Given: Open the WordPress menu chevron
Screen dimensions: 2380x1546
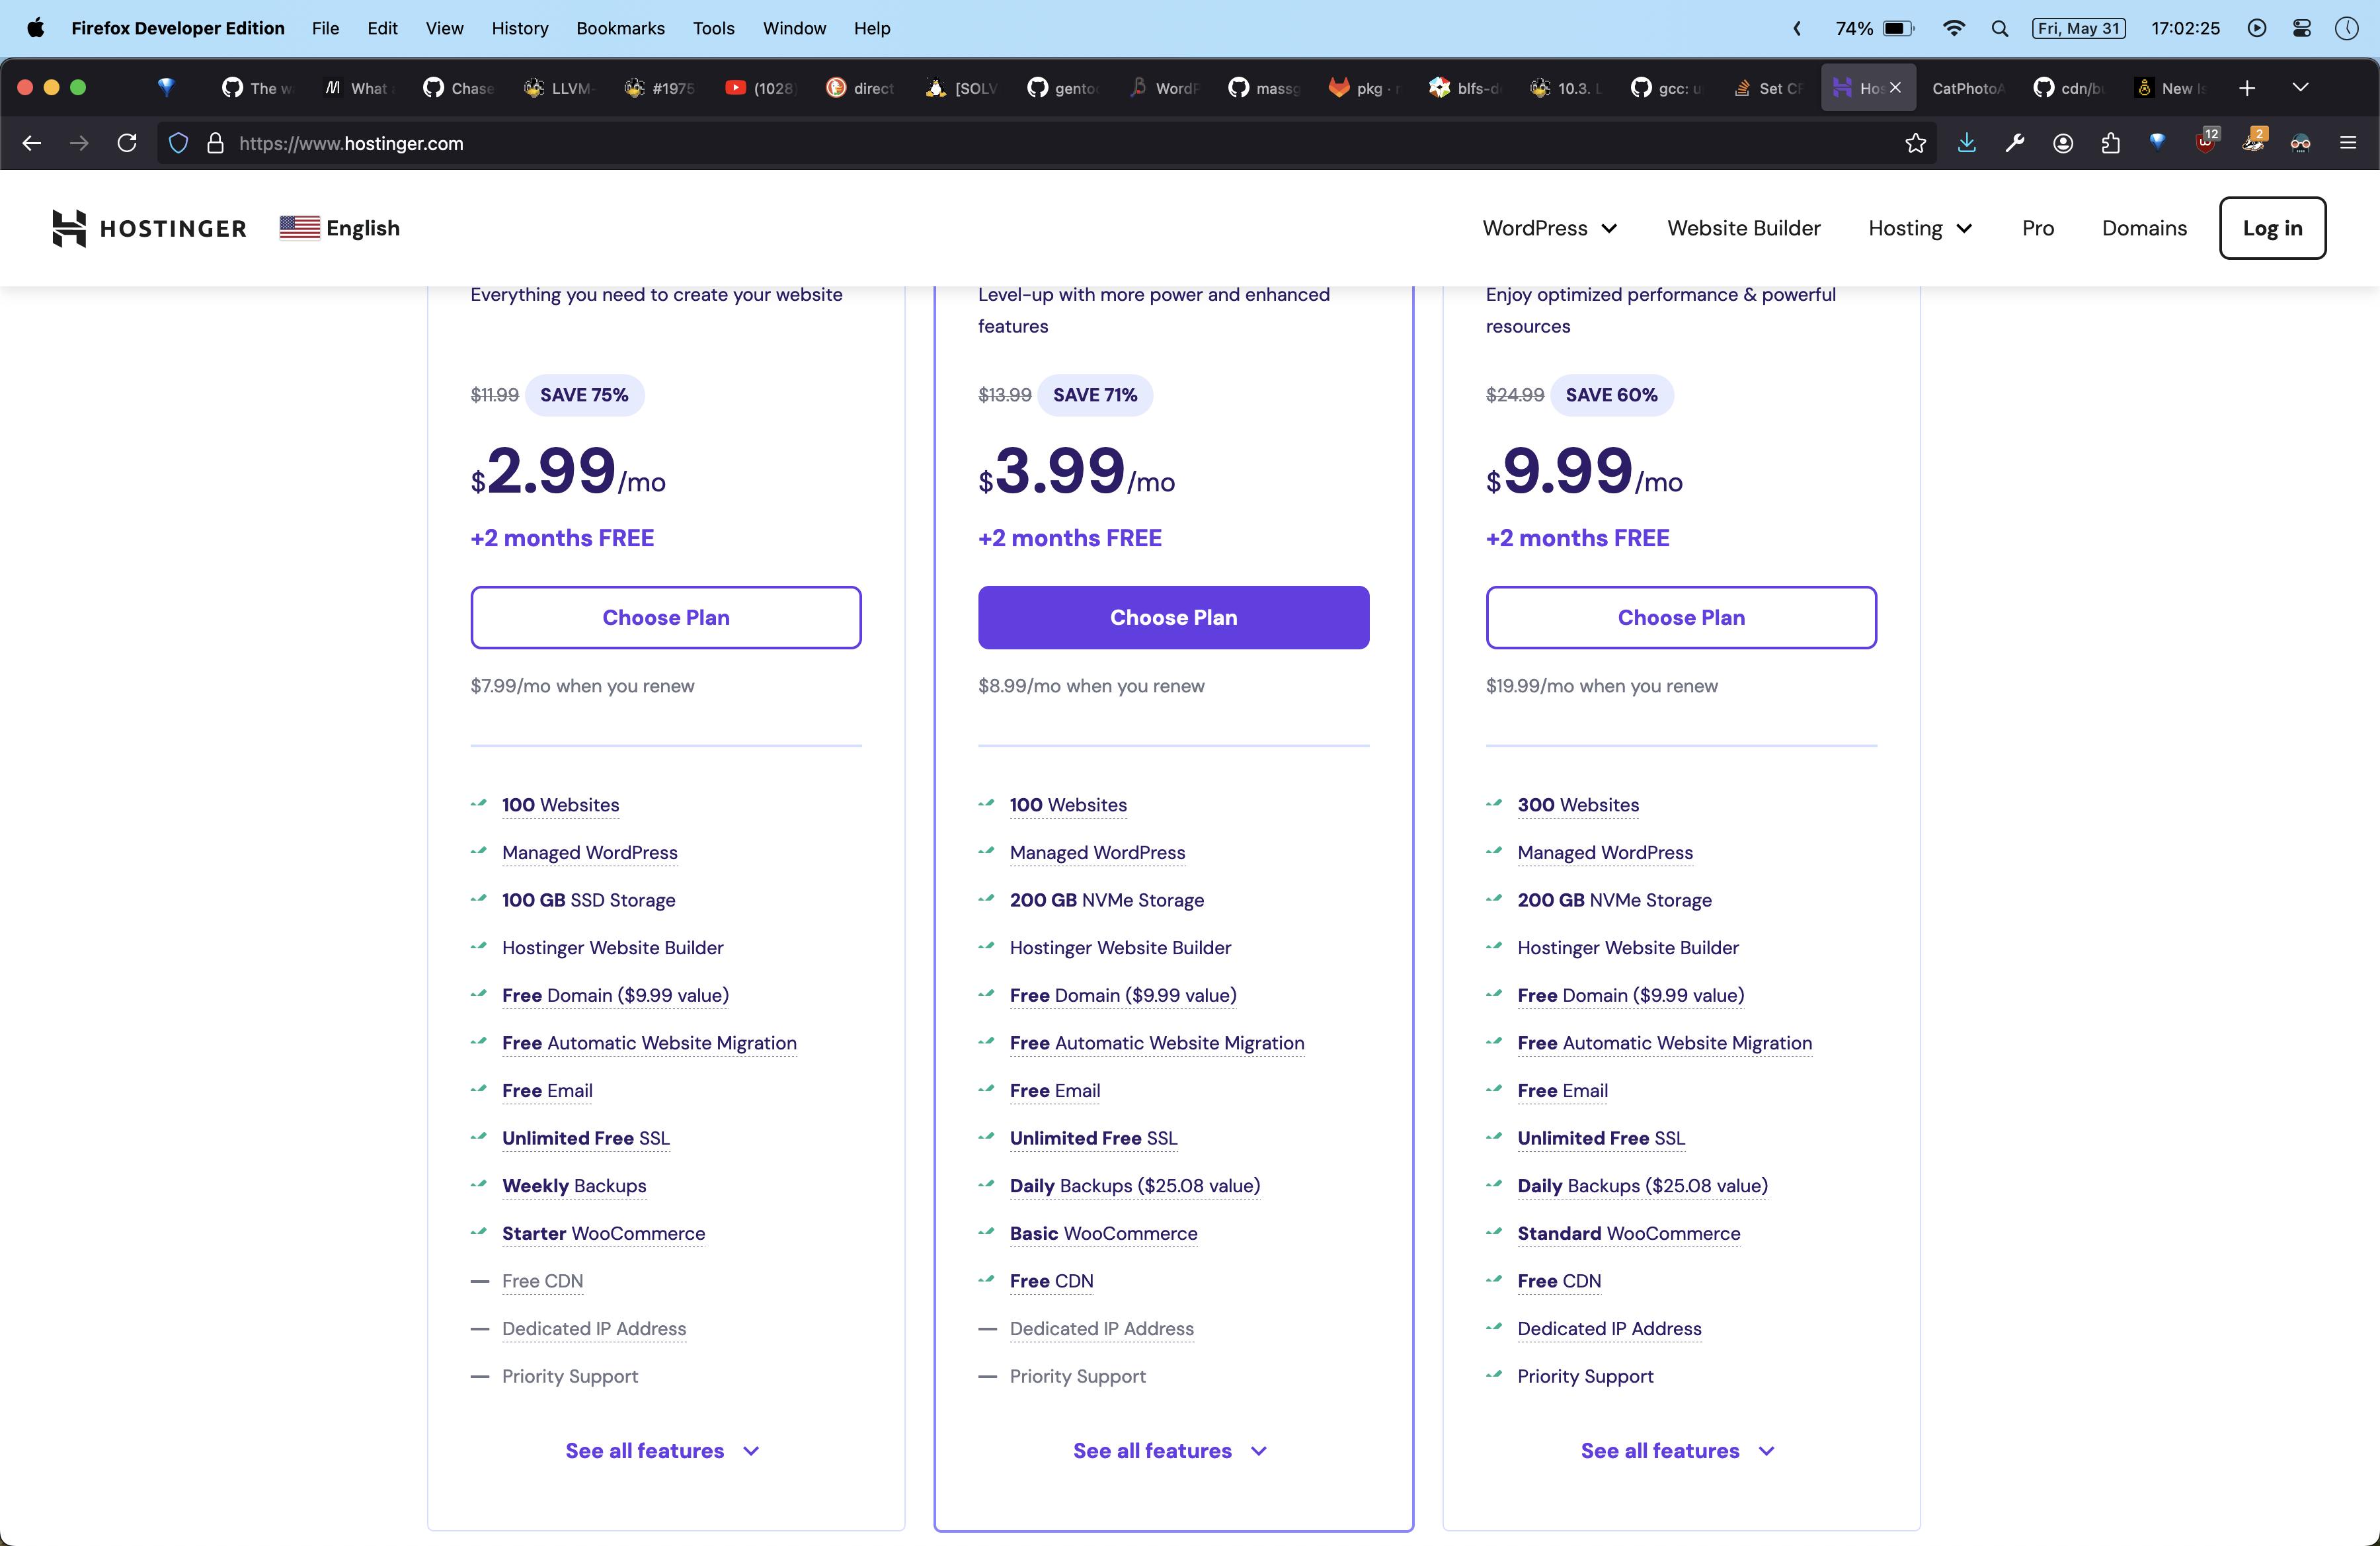Looking at the screenshot, I should click(x=1610, y=228).
